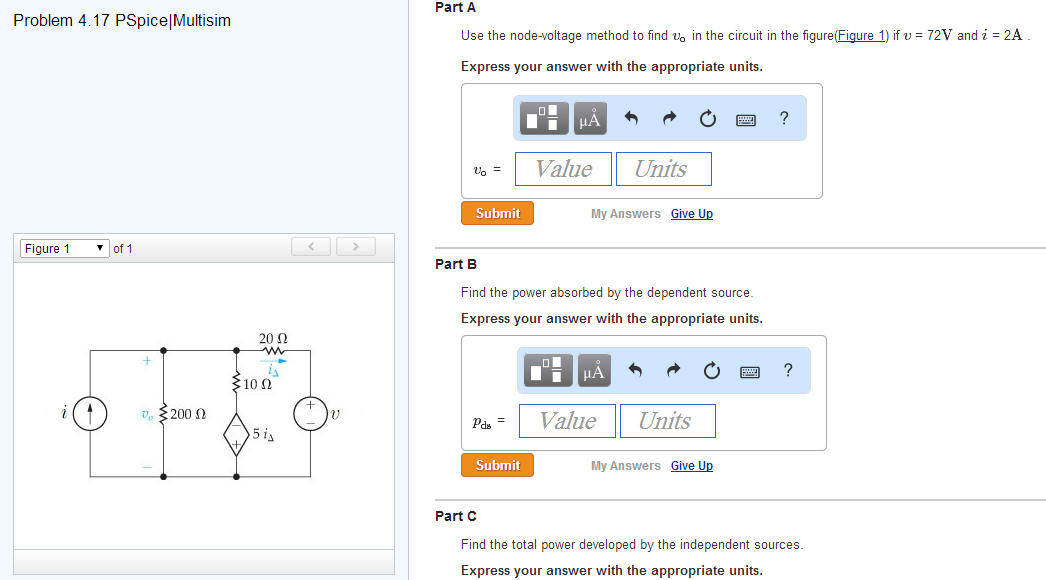1046x580 pixels.
Task: Open the Figure 1 selection dropdown
Action: [x=64, y=248]
